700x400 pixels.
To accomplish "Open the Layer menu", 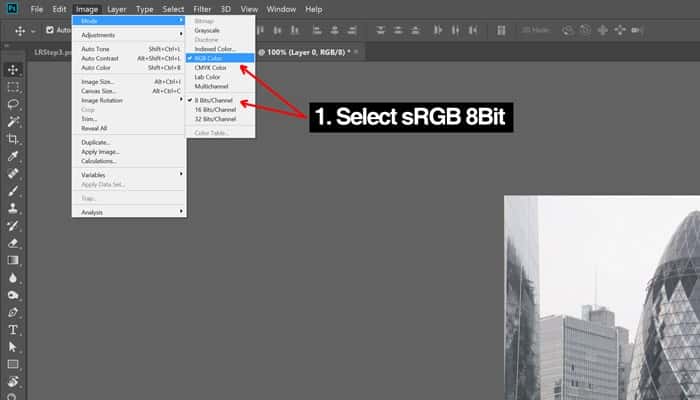I will point(117,9).
